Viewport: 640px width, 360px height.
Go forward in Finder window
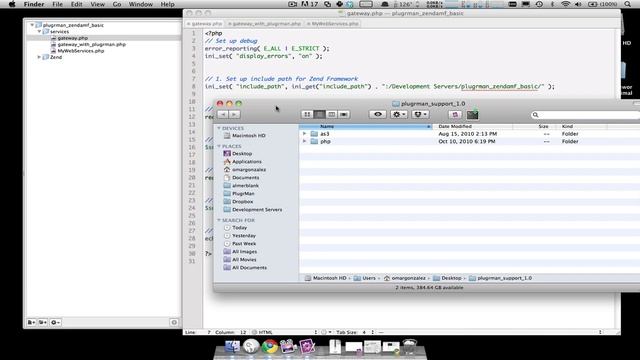tap(234, 115)
